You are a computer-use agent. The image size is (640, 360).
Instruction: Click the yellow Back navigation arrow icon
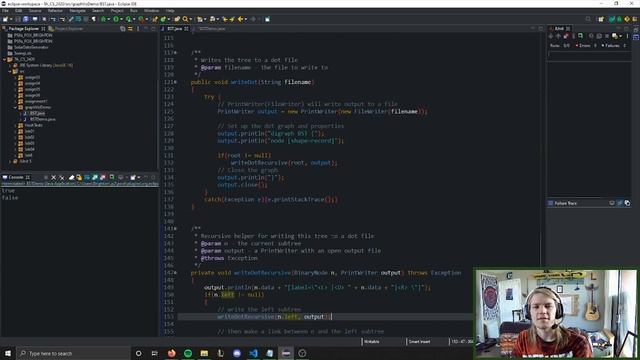pyautogui.click(x=240, y=19)
